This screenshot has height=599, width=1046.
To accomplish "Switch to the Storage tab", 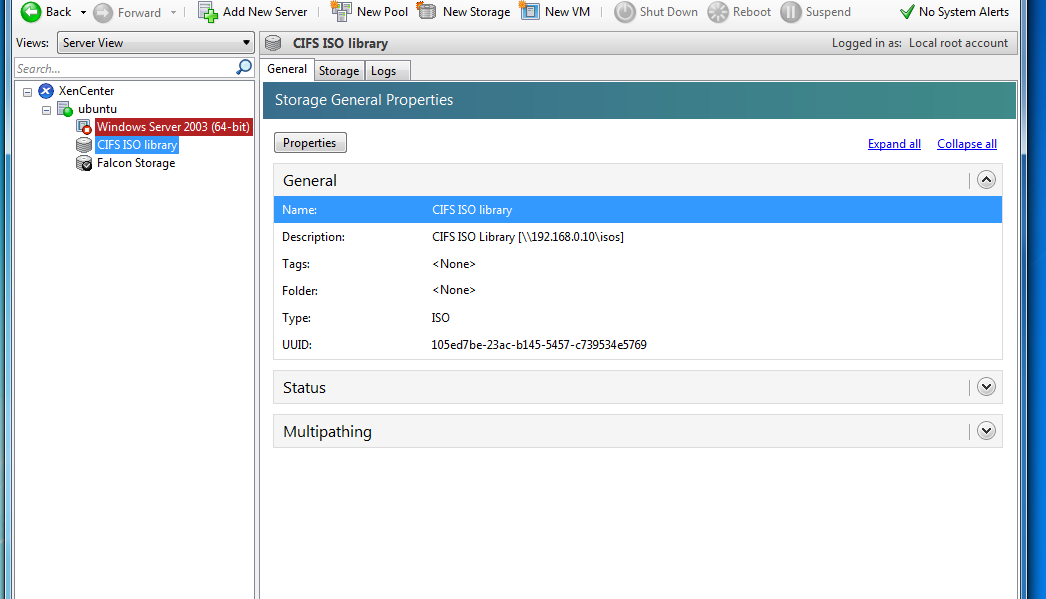I will pyautogui.click(x=339, y=70).
